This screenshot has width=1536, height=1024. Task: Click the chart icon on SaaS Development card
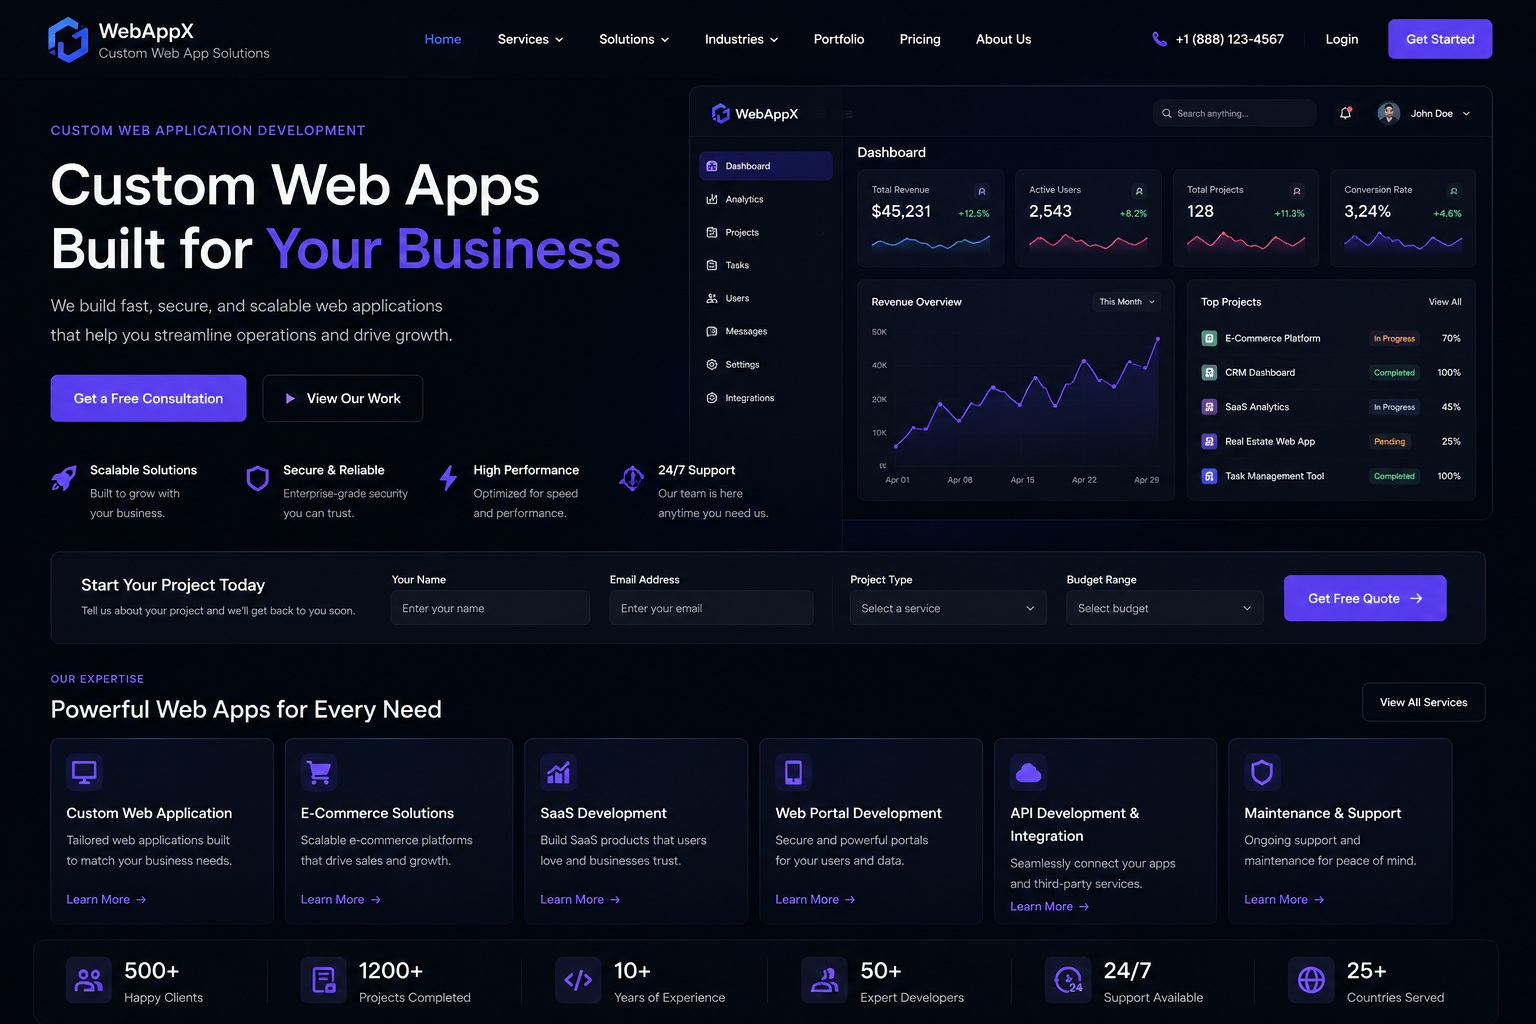coord(559,772)
